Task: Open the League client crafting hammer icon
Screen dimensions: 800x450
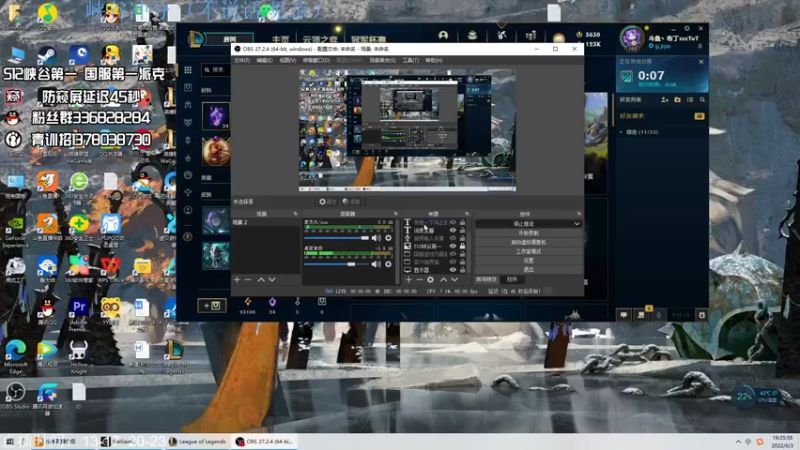Action: [x=502, y=35]
